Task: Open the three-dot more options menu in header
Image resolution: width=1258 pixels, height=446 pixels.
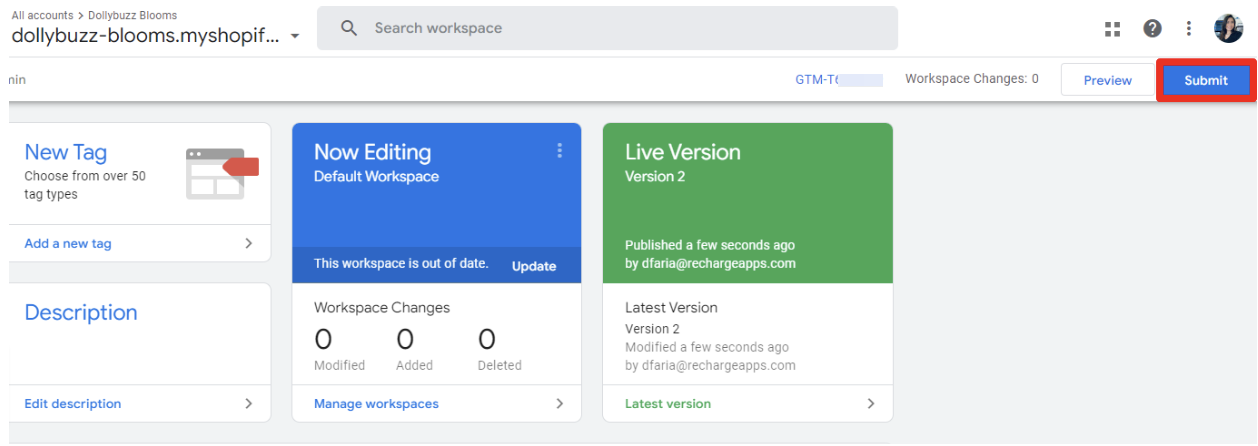Action: click(x=1189, y=29)
